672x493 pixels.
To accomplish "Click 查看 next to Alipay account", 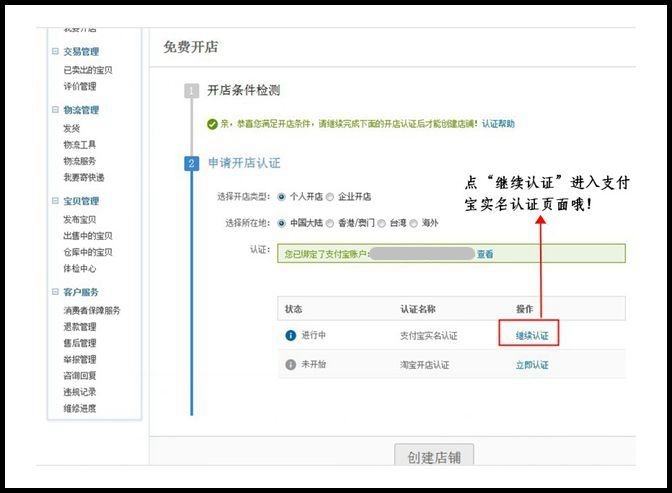I will [x=485, y=254].
